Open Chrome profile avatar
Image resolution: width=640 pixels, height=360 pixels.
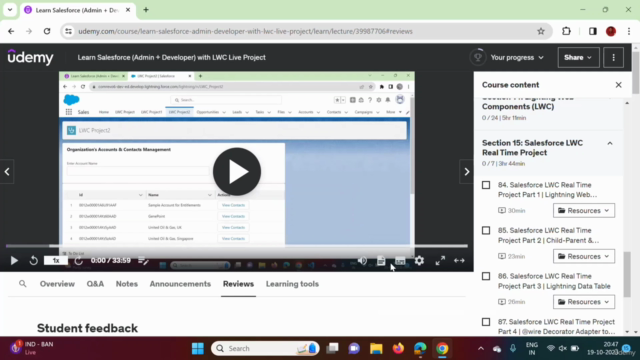click(611, 31)
